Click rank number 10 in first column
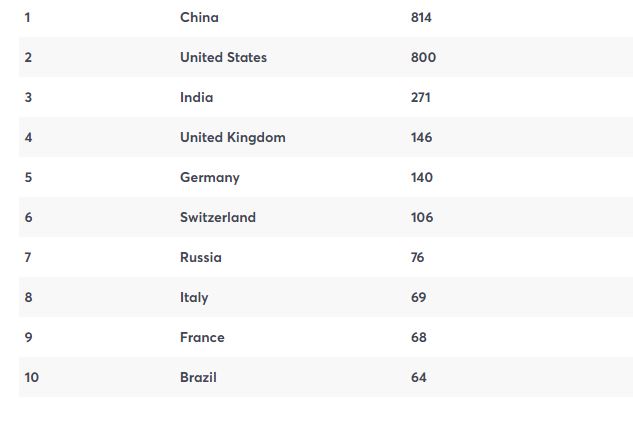The image size is (633, 432). 31,377
